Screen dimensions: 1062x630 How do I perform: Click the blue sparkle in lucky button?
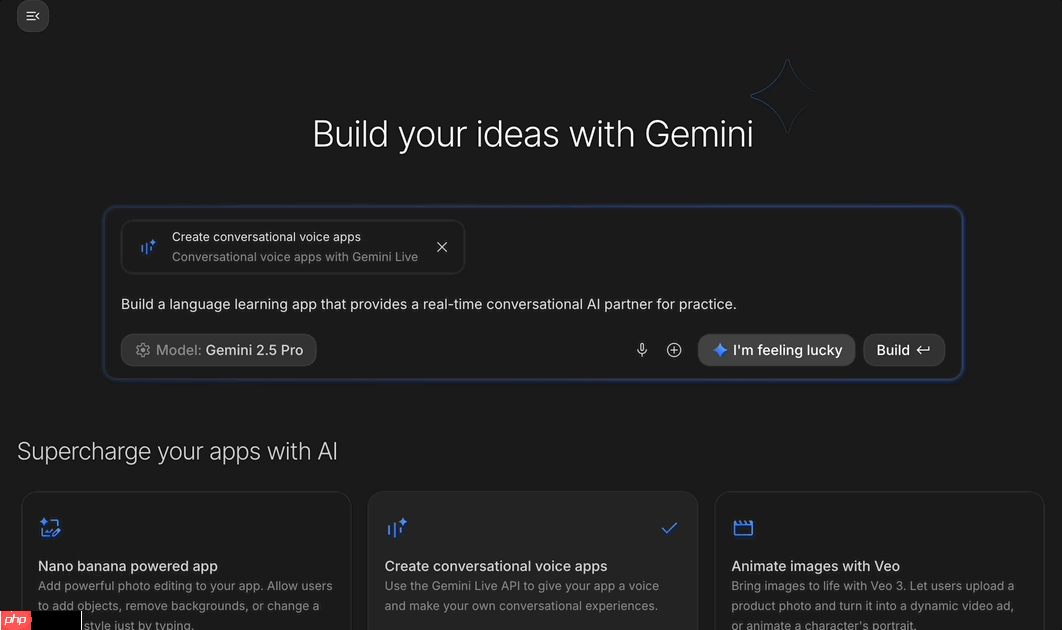[x=720, y=350]
